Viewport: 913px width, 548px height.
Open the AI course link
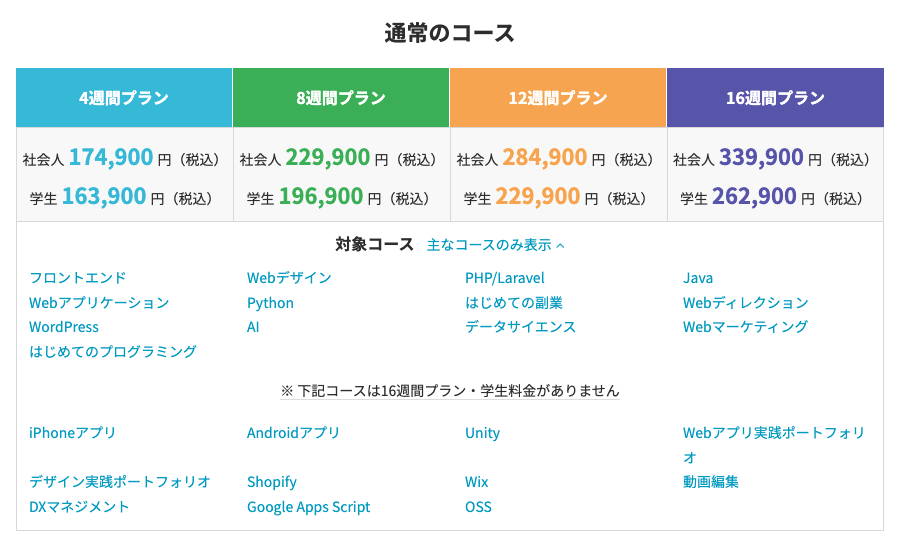click(253, 327)
